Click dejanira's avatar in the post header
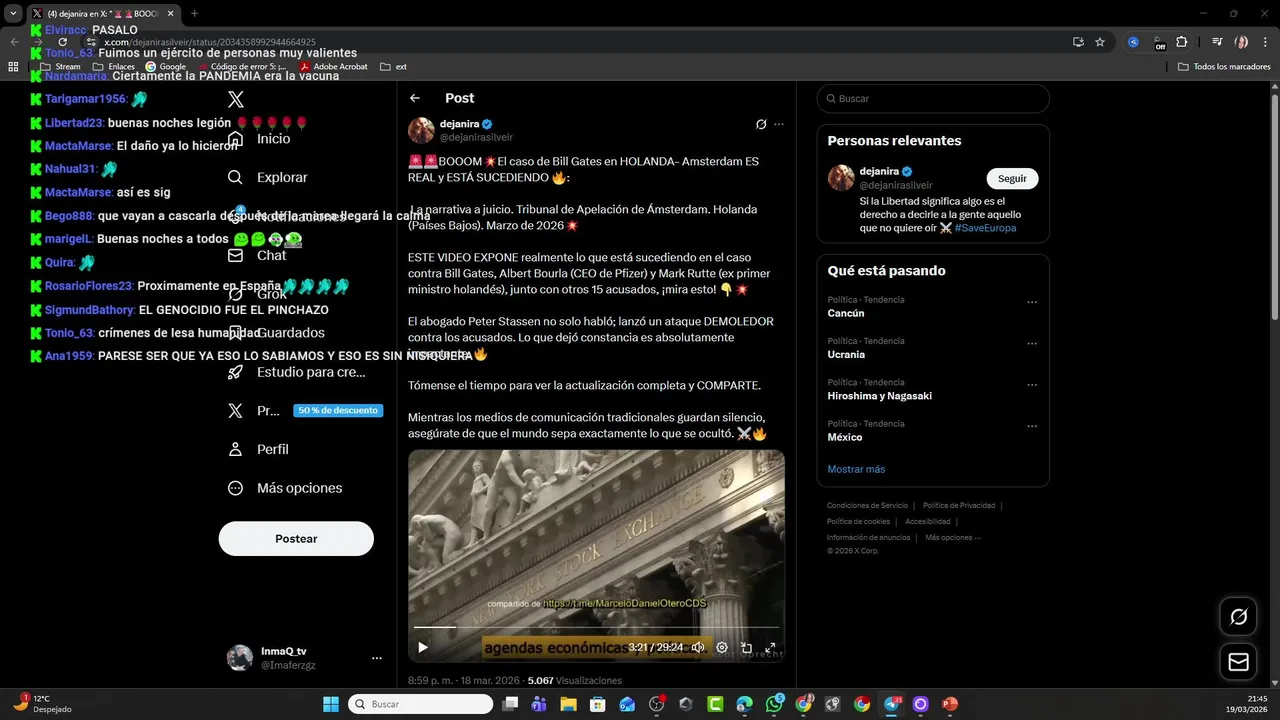The width and height of the screenshot is (1280, 720). 421,130
